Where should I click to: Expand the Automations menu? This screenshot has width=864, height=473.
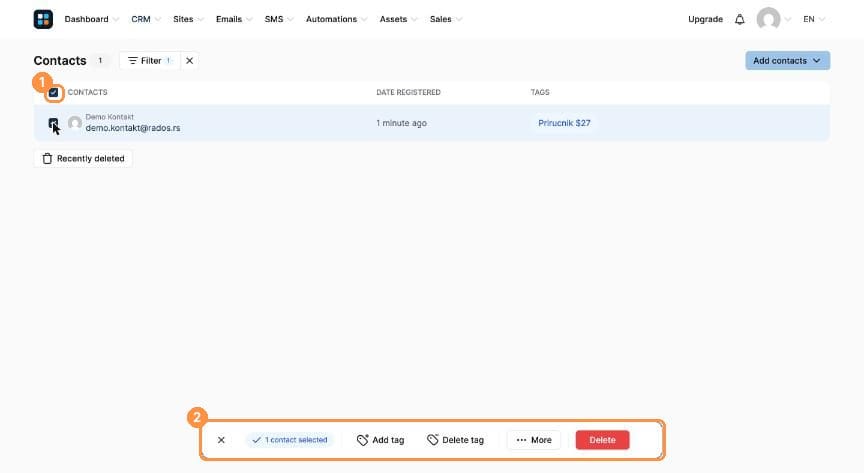tap(336, 19)
